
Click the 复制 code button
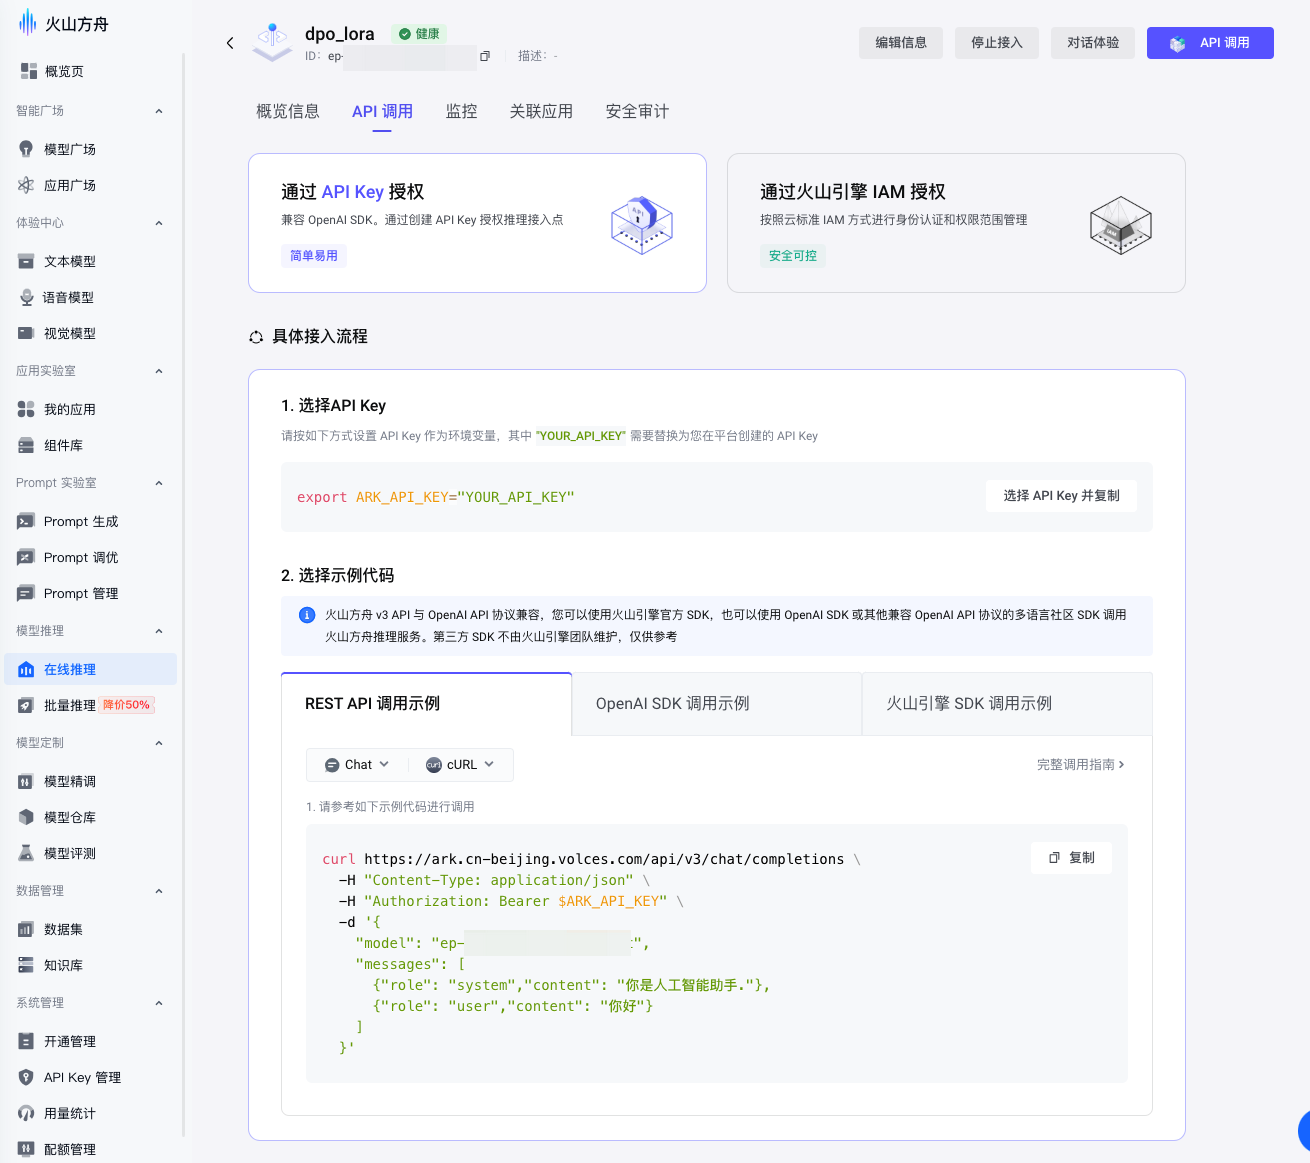click(1071, 858)
